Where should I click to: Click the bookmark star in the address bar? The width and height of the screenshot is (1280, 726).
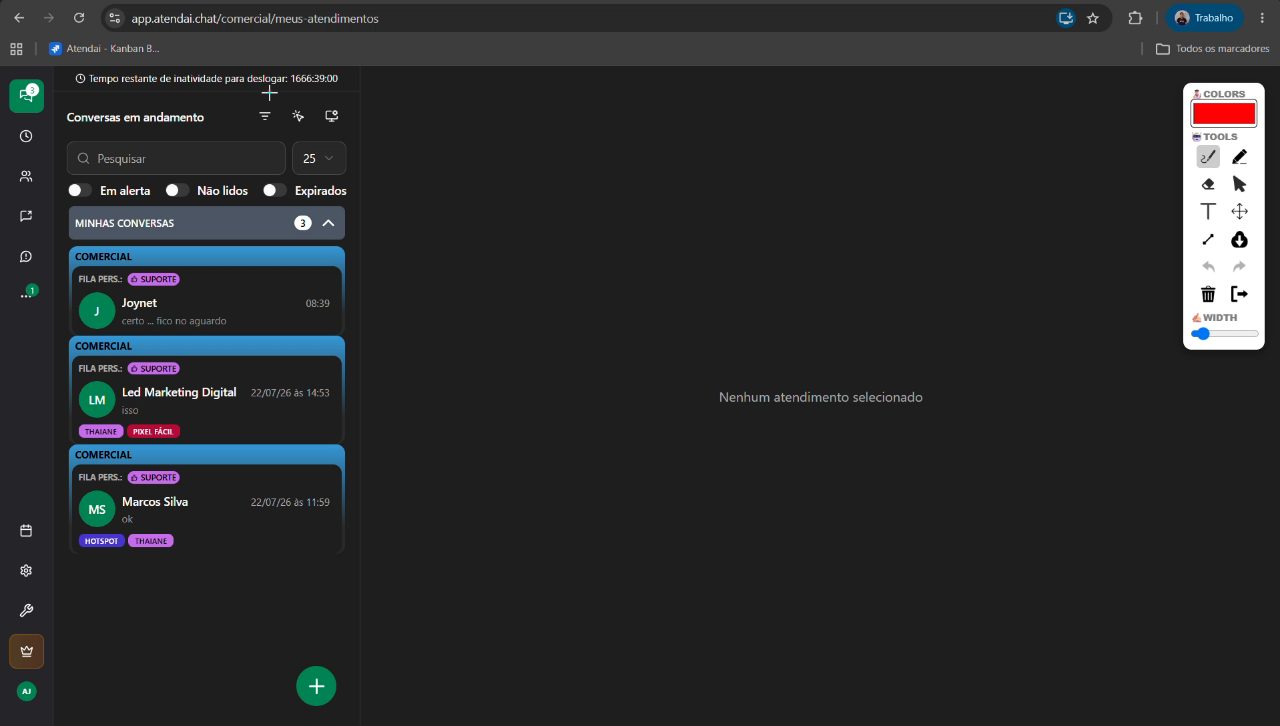click(x=1093, y=18)
